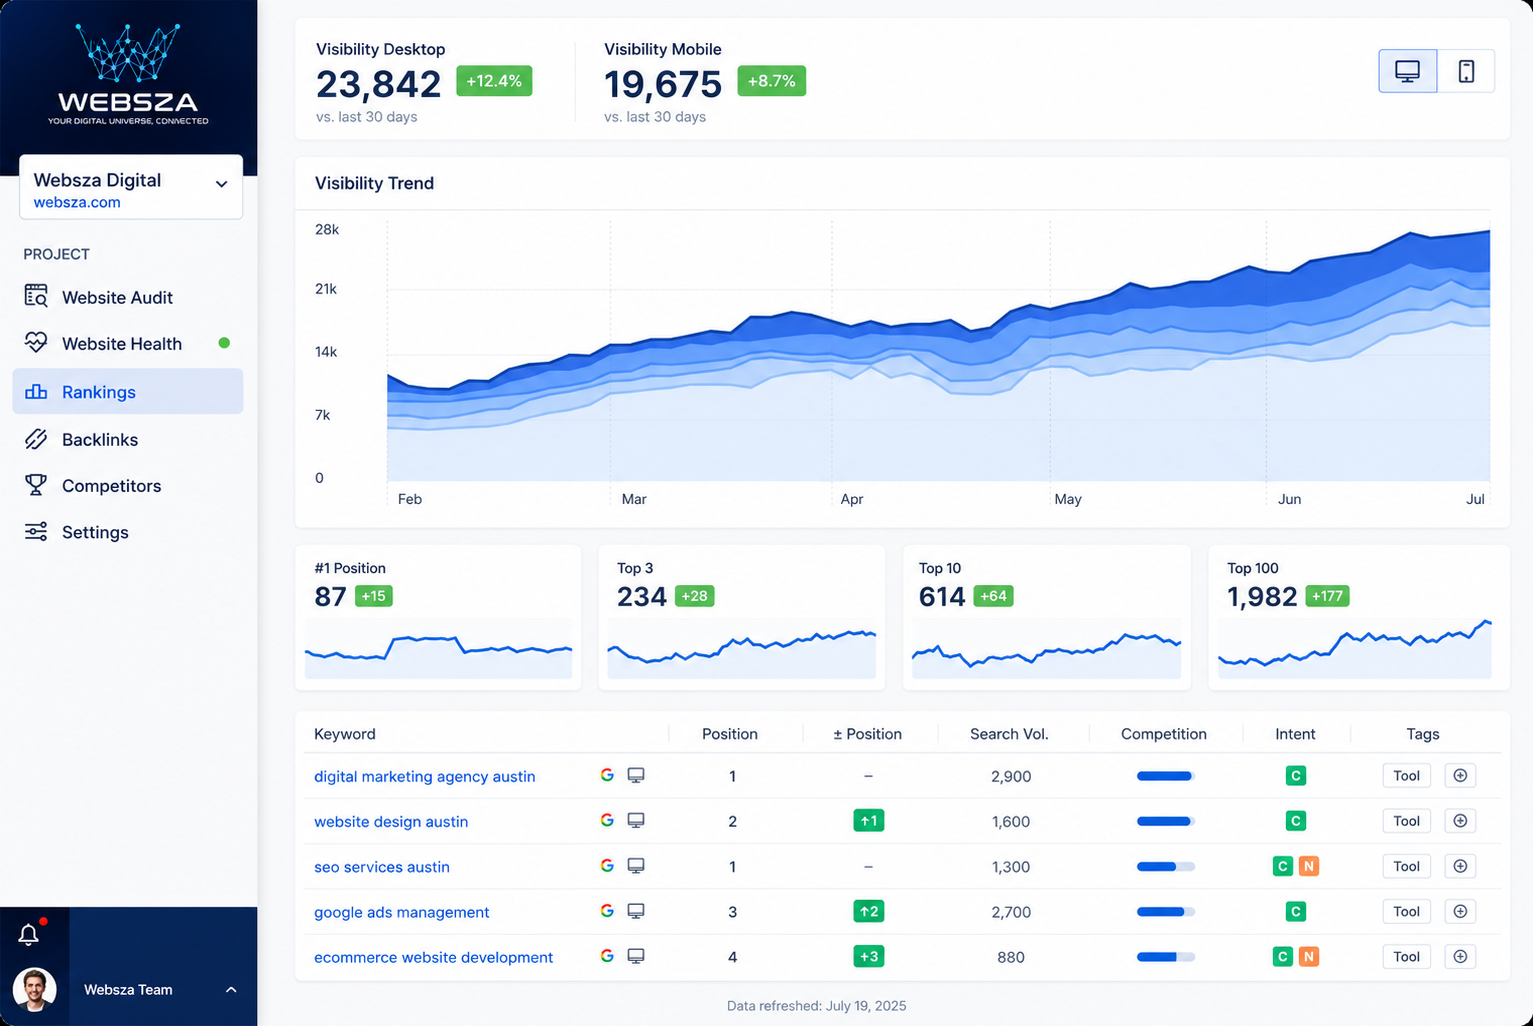Screen dimensions: 1533x1026
Task: Click the +8.7% mobile visibility badge
Action: [771, 81]
